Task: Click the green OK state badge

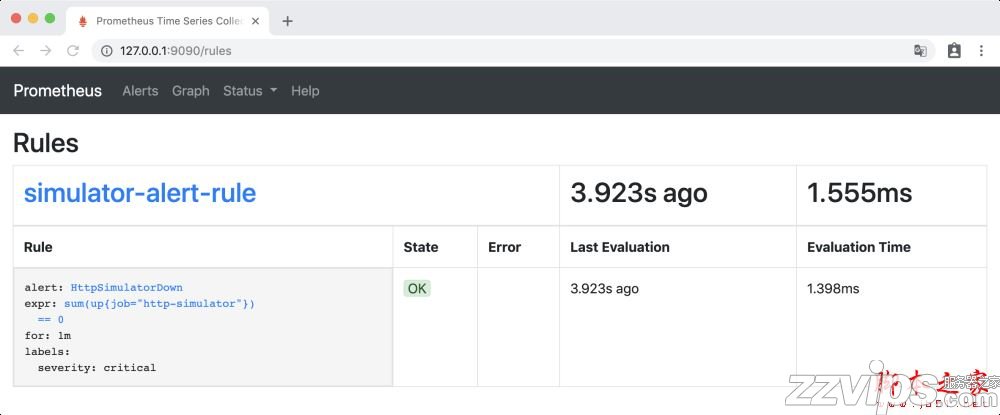Action: coord(417,289)
